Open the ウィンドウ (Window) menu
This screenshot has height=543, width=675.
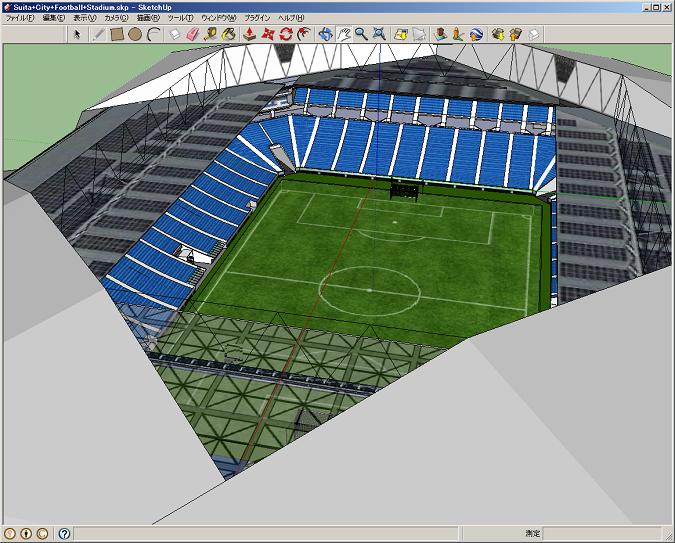tap(219, 18)
